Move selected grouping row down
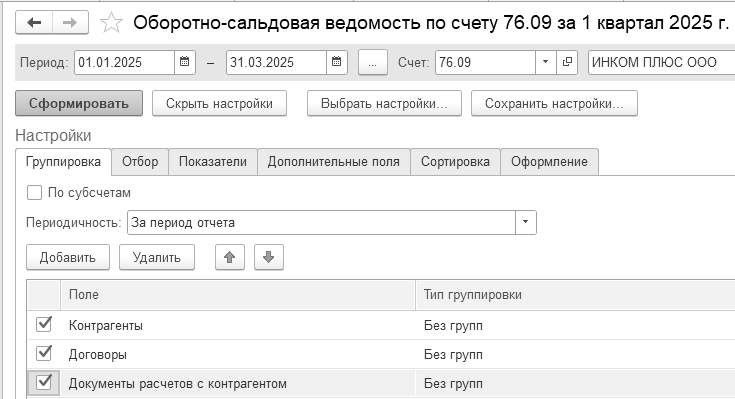 coord(269,257)
